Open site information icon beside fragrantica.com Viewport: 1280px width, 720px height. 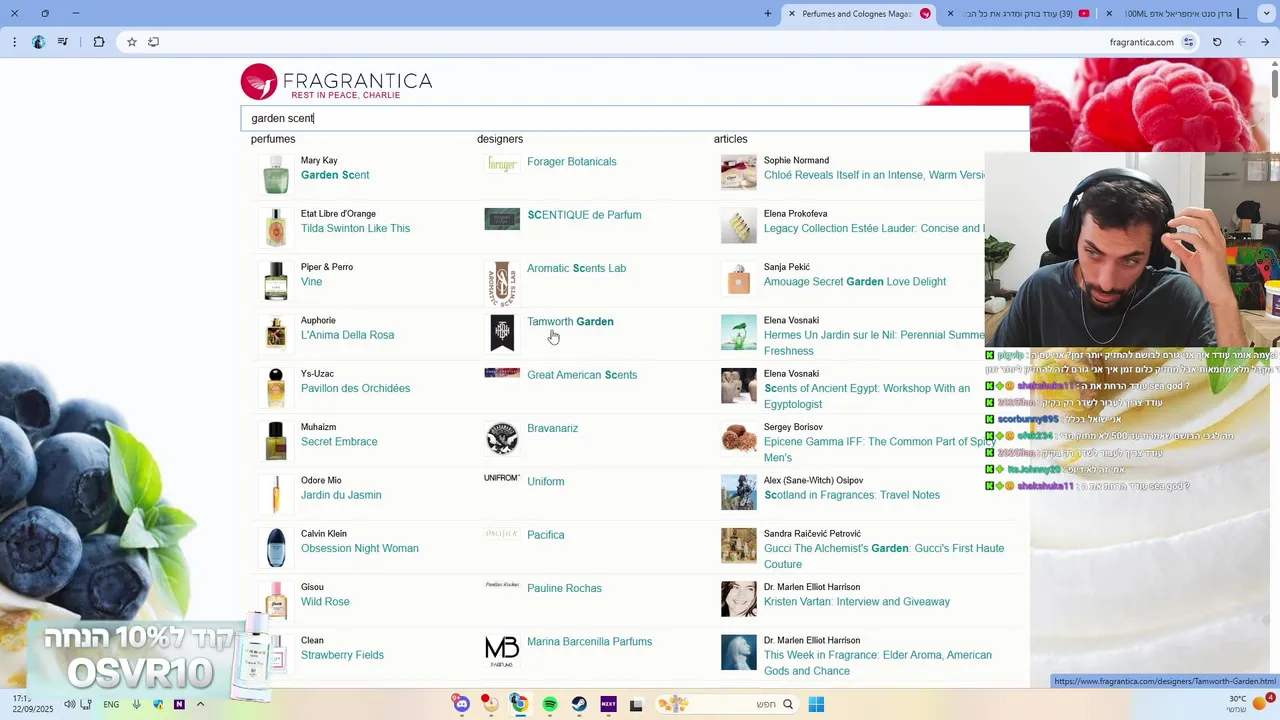1188,42
